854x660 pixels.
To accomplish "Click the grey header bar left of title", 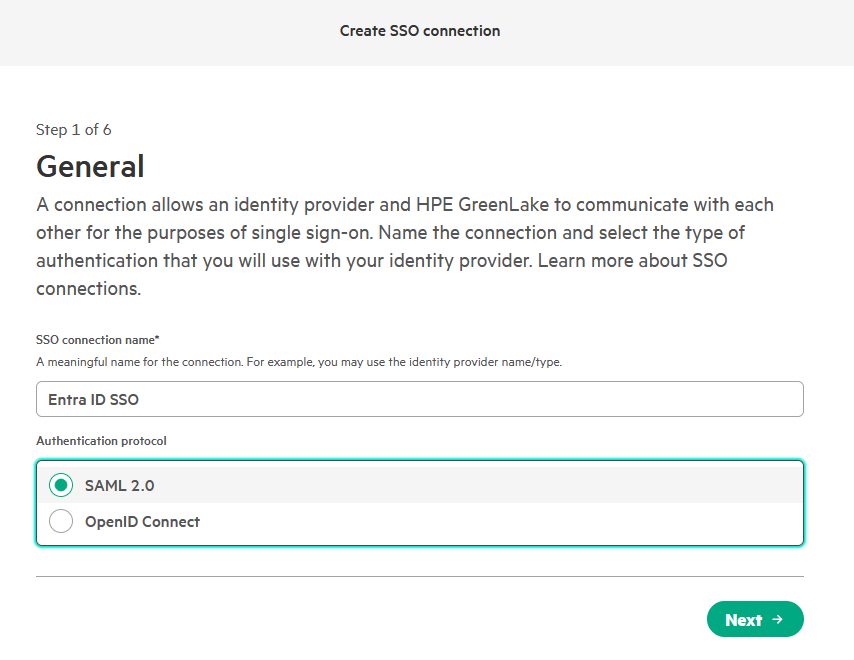I will pos(150,31).
